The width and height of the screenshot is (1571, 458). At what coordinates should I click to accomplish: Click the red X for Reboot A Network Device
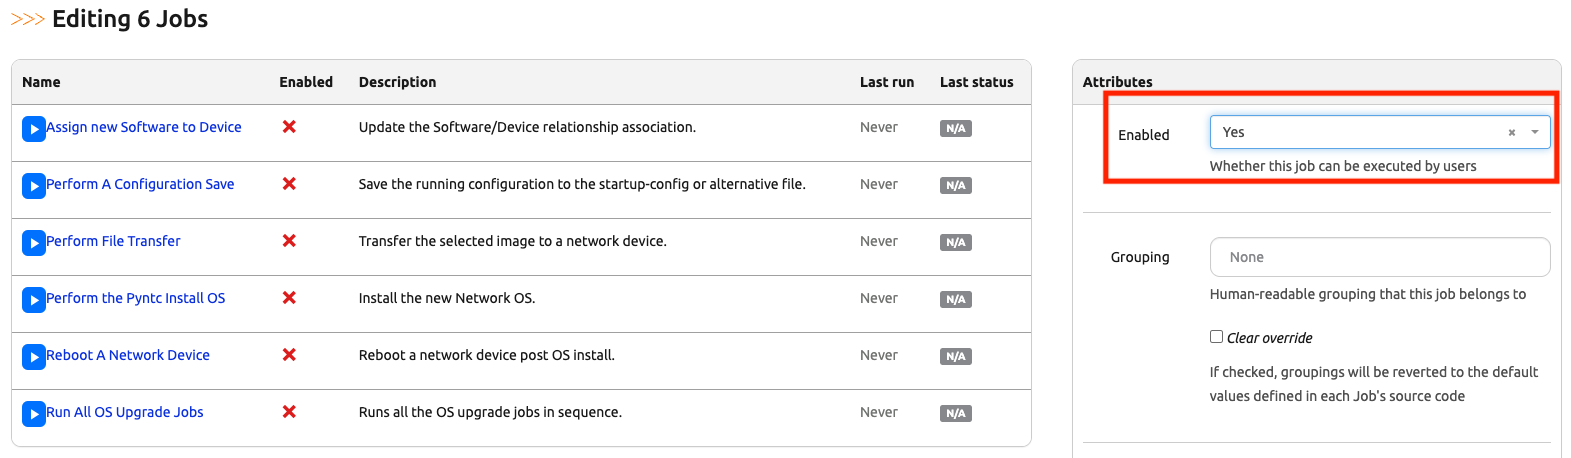pyautogui.click(x=289, y=355)
